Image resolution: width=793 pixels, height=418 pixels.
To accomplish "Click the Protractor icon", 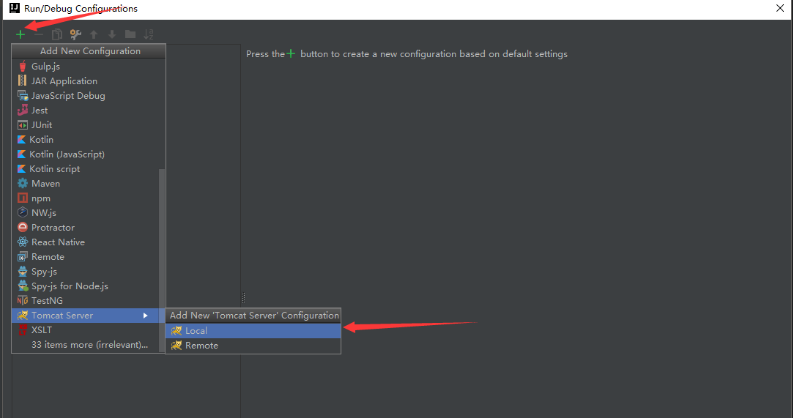I will coord(22,227).
